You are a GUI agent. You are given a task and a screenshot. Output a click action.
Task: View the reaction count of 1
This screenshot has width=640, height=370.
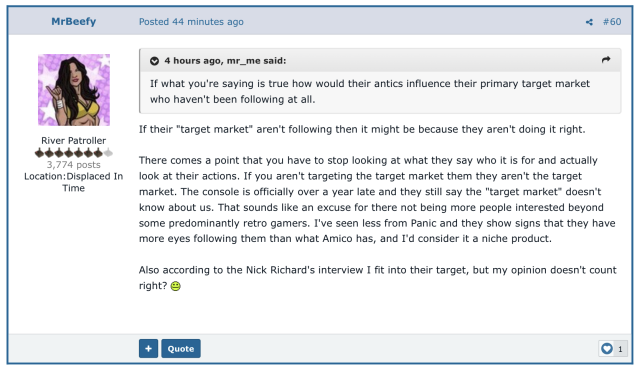(620, 349)
